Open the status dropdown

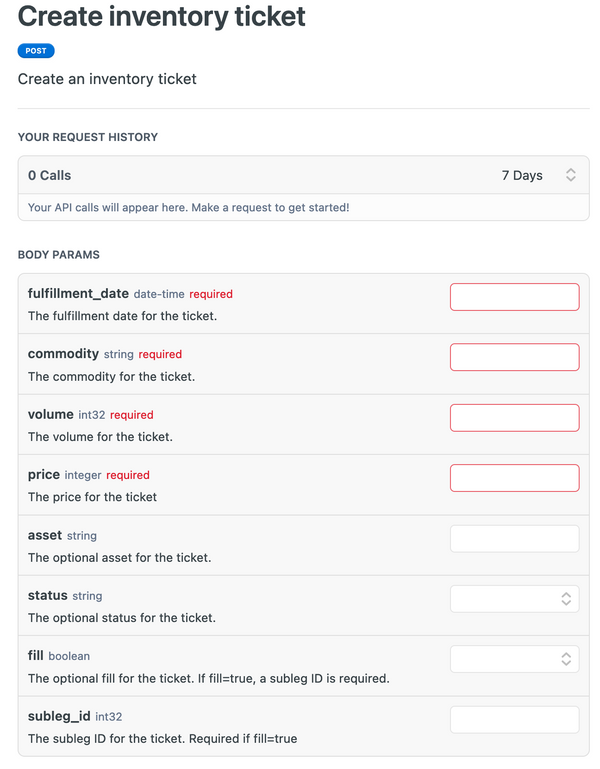tap(514, 598)
